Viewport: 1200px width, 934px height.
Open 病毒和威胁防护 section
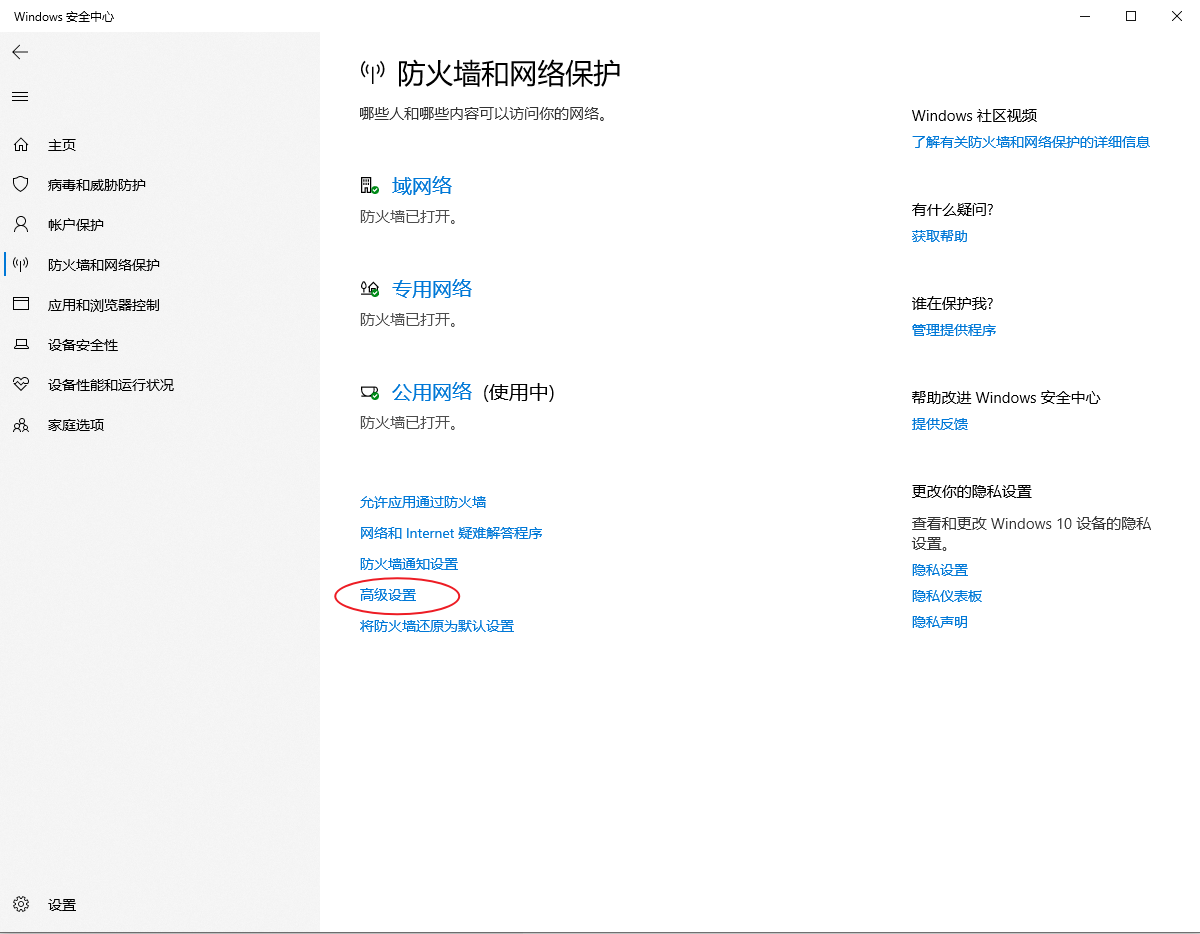click(97, 185)
